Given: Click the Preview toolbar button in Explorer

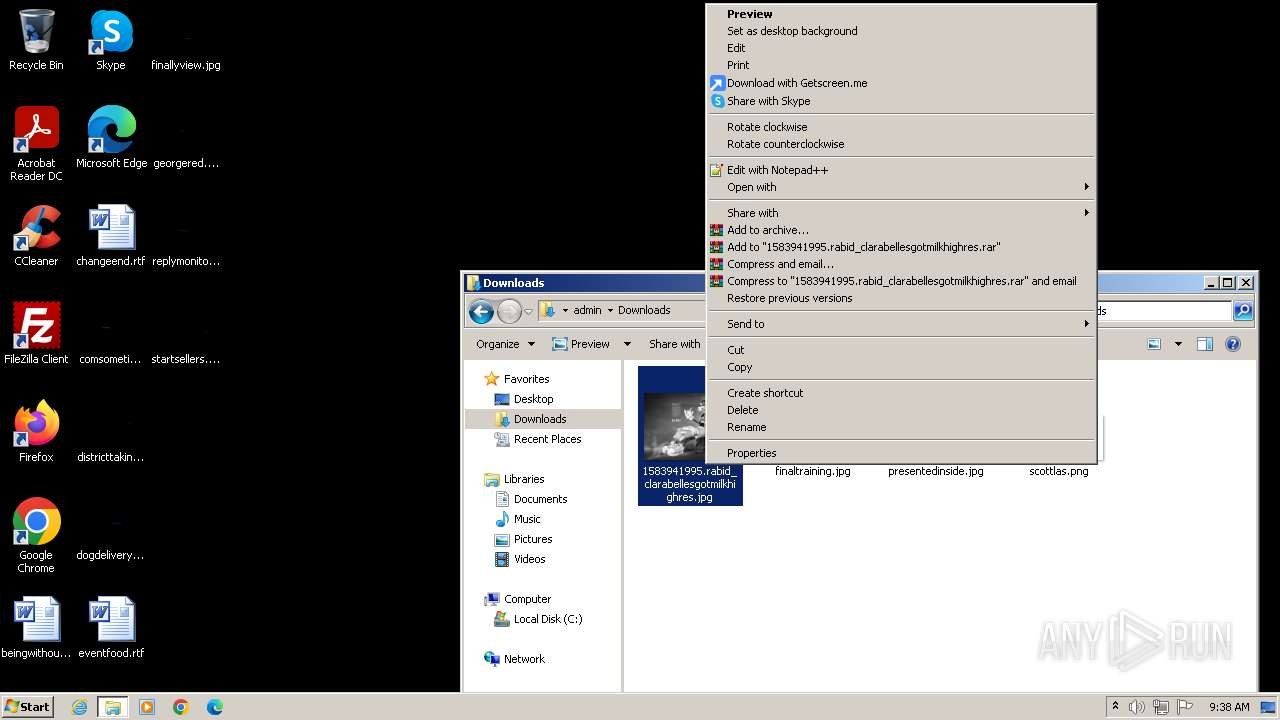Looking at the screenshot, I should click(x=581, y=344).
